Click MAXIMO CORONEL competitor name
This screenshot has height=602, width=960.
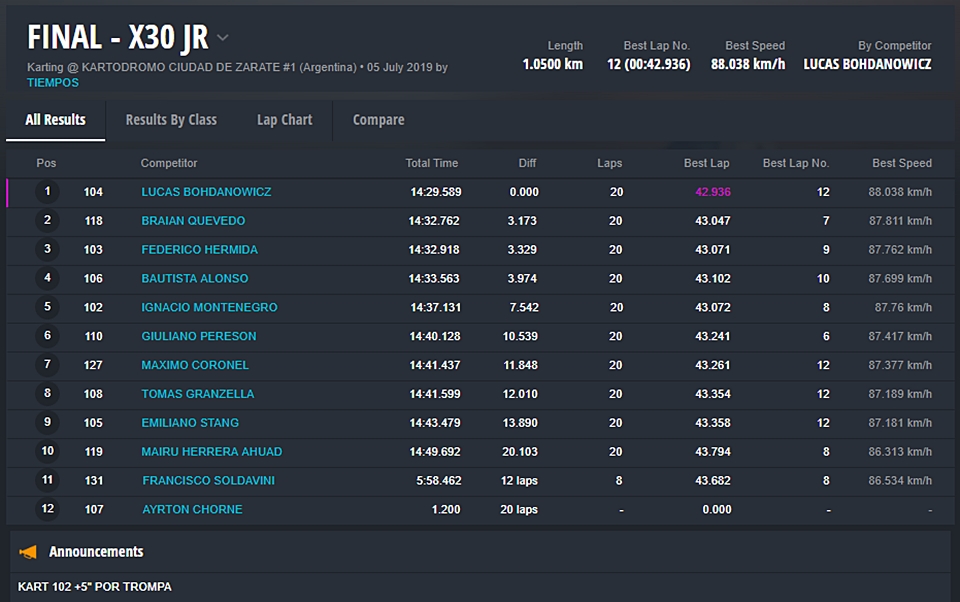pos(194,366)
